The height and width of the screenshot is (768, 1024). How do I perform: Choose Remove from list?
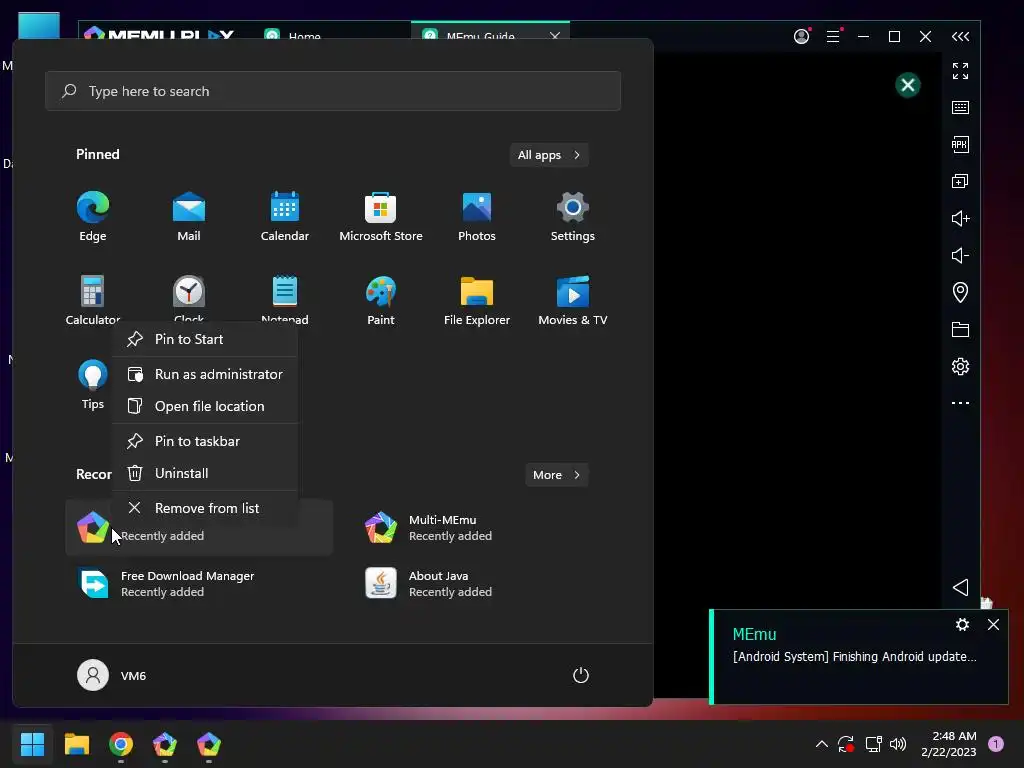[205, 508]
